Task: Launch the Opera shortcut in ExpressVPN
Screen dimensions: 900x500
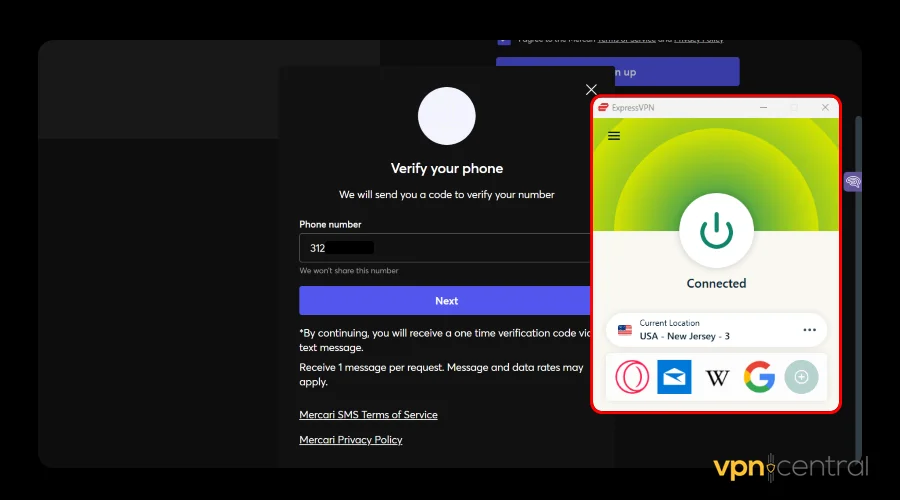Action: click(x=632, y=377)
